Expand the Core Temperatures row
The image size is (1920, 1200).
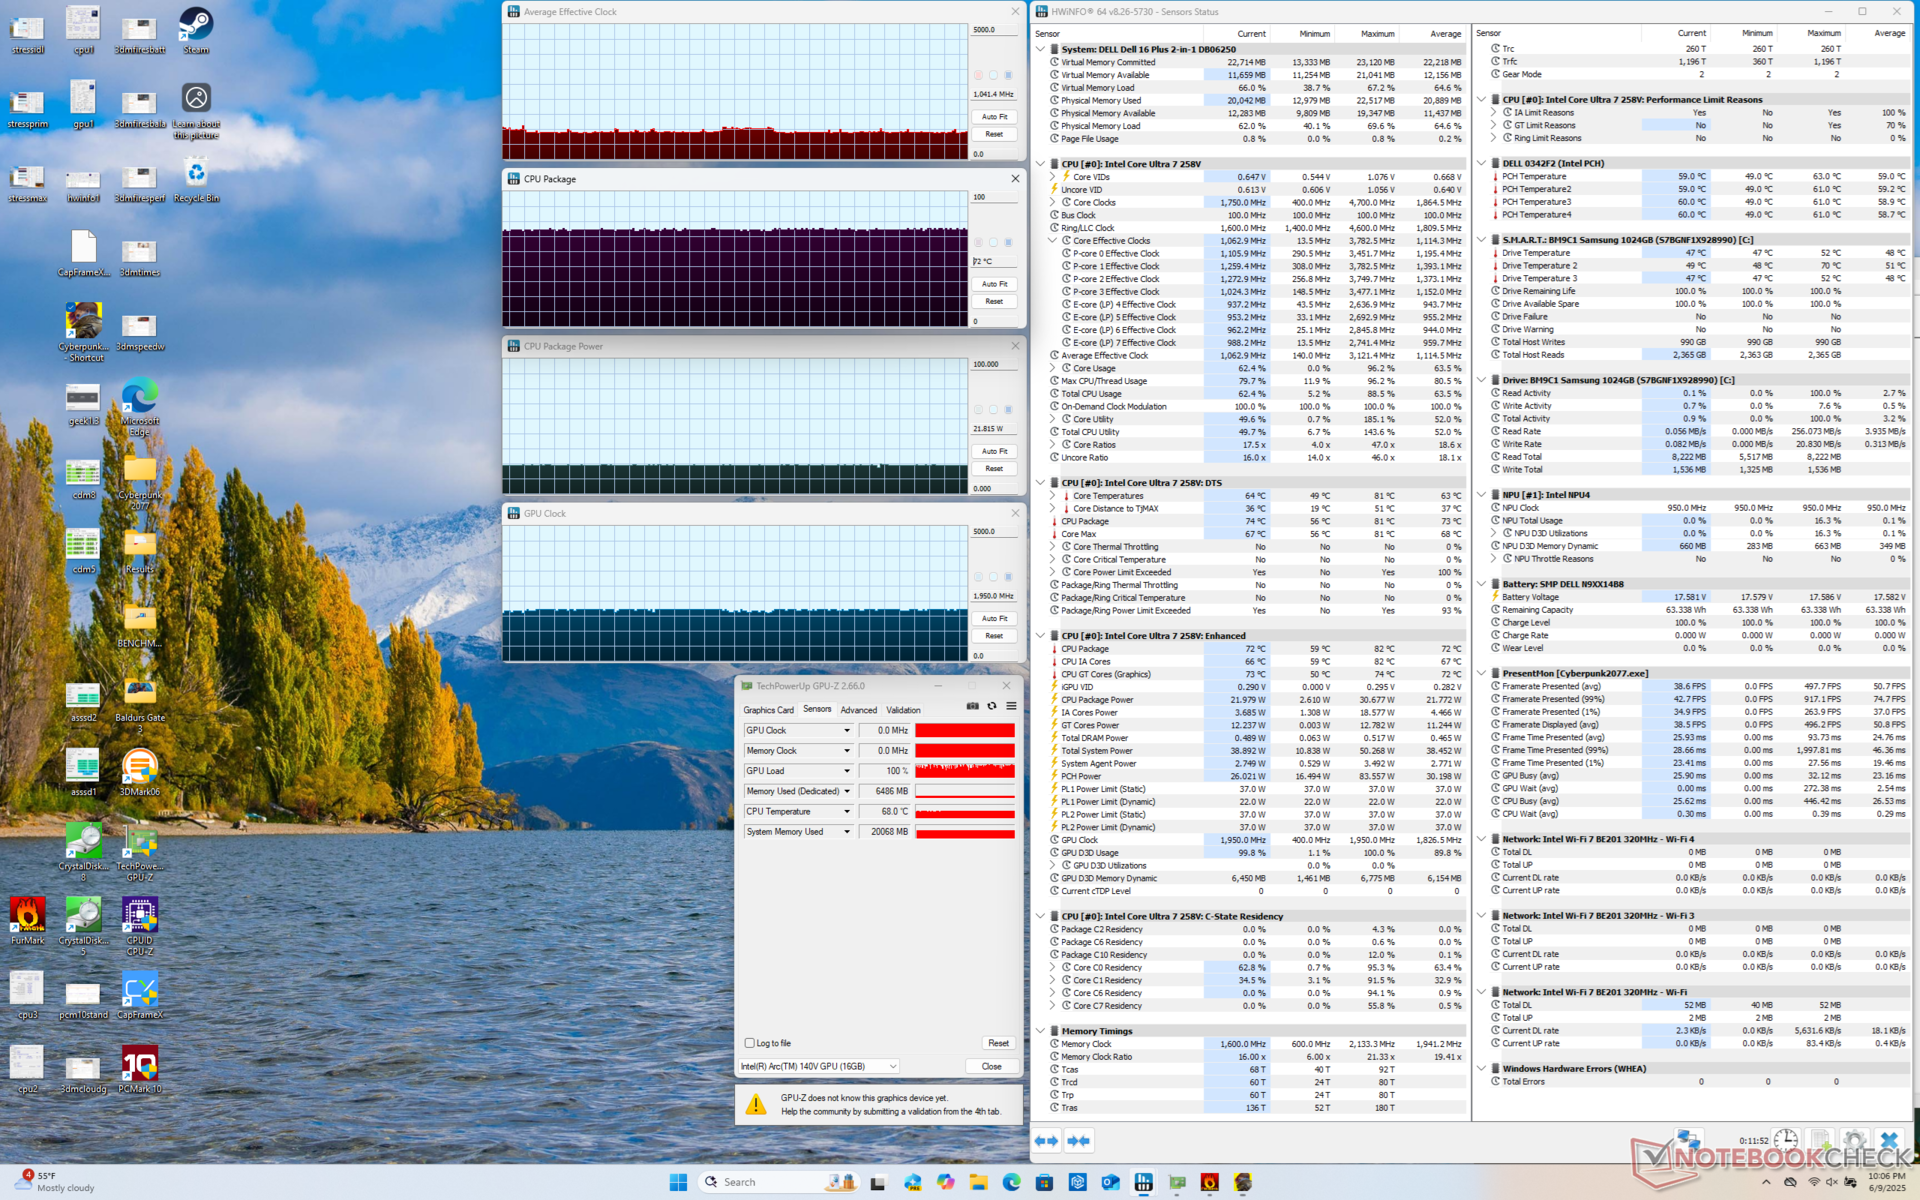[x=1053, y=496]
